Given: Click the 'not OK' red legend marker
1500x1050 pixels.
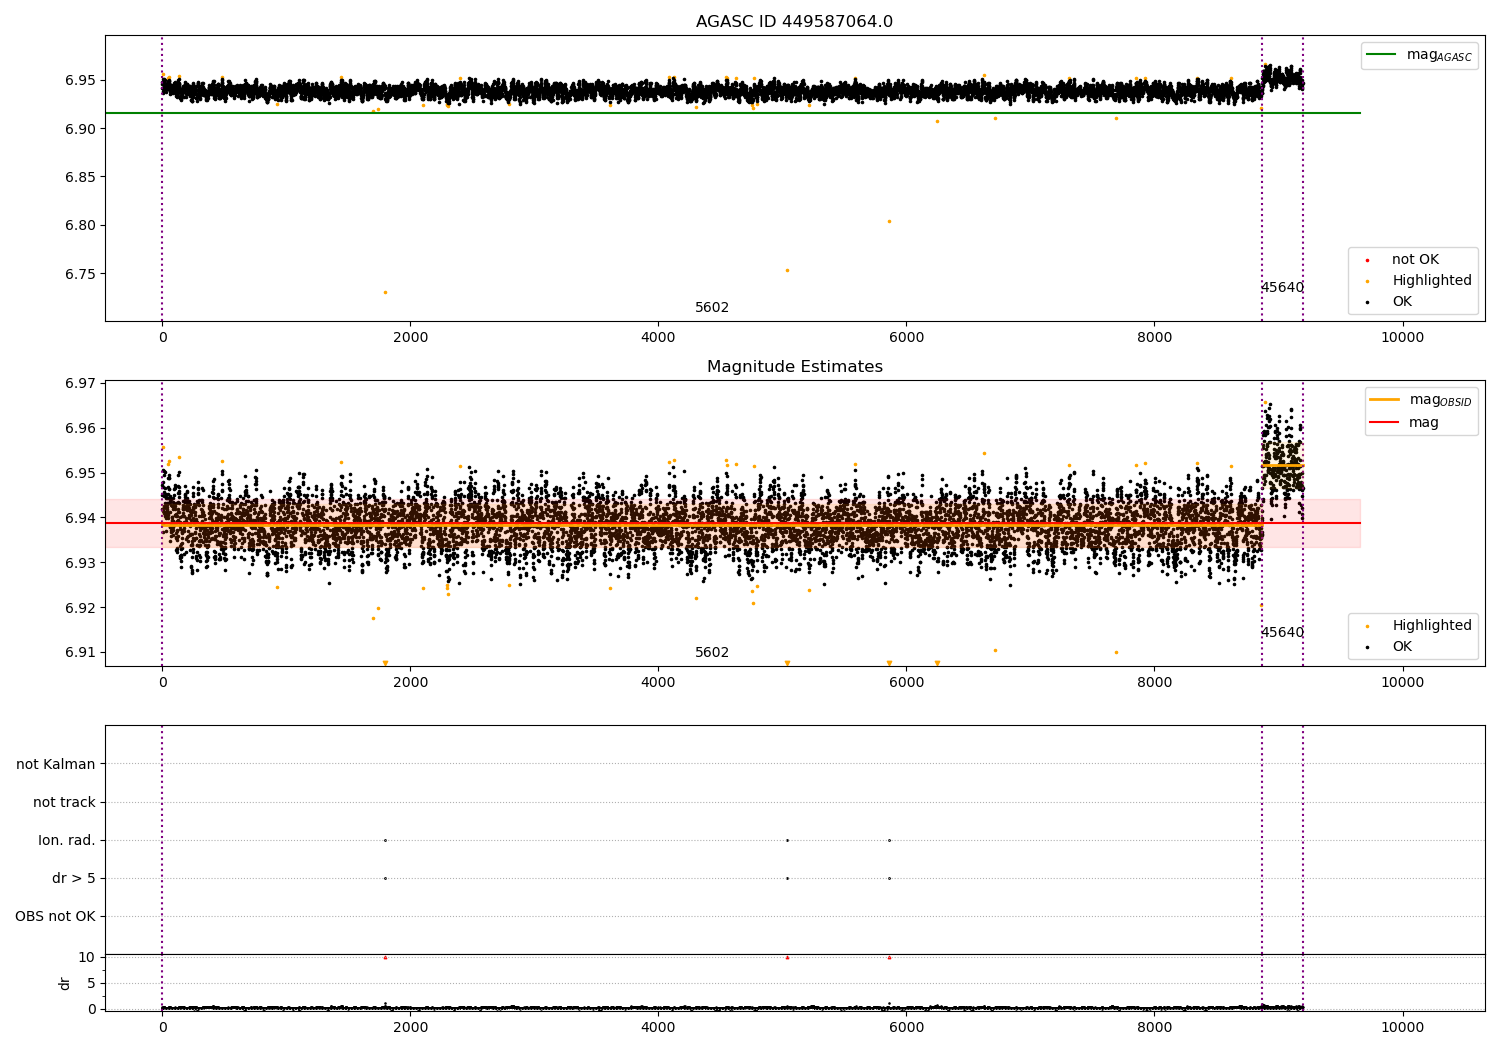Looking at the screenshot, I should (x=1367, y=260).
